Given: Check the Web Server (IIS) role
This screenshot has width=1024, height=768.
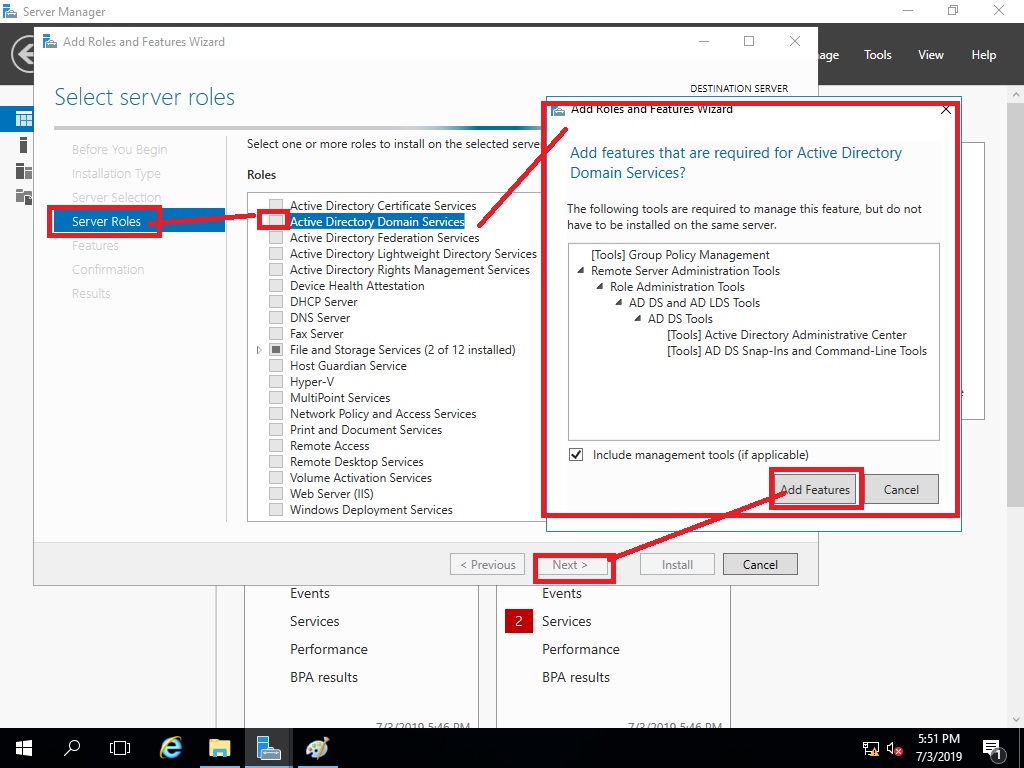Looking at the screenshot, I should (276, 494).
